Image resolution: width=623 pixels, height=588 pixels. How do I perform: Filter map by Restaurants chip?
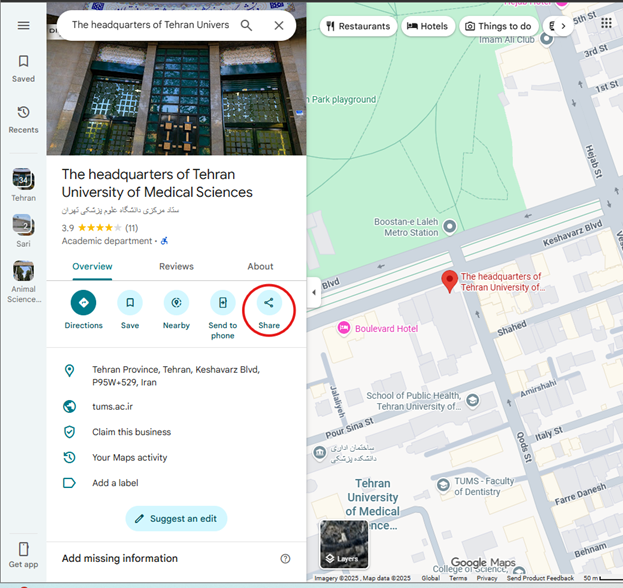[x=358, y=26]
